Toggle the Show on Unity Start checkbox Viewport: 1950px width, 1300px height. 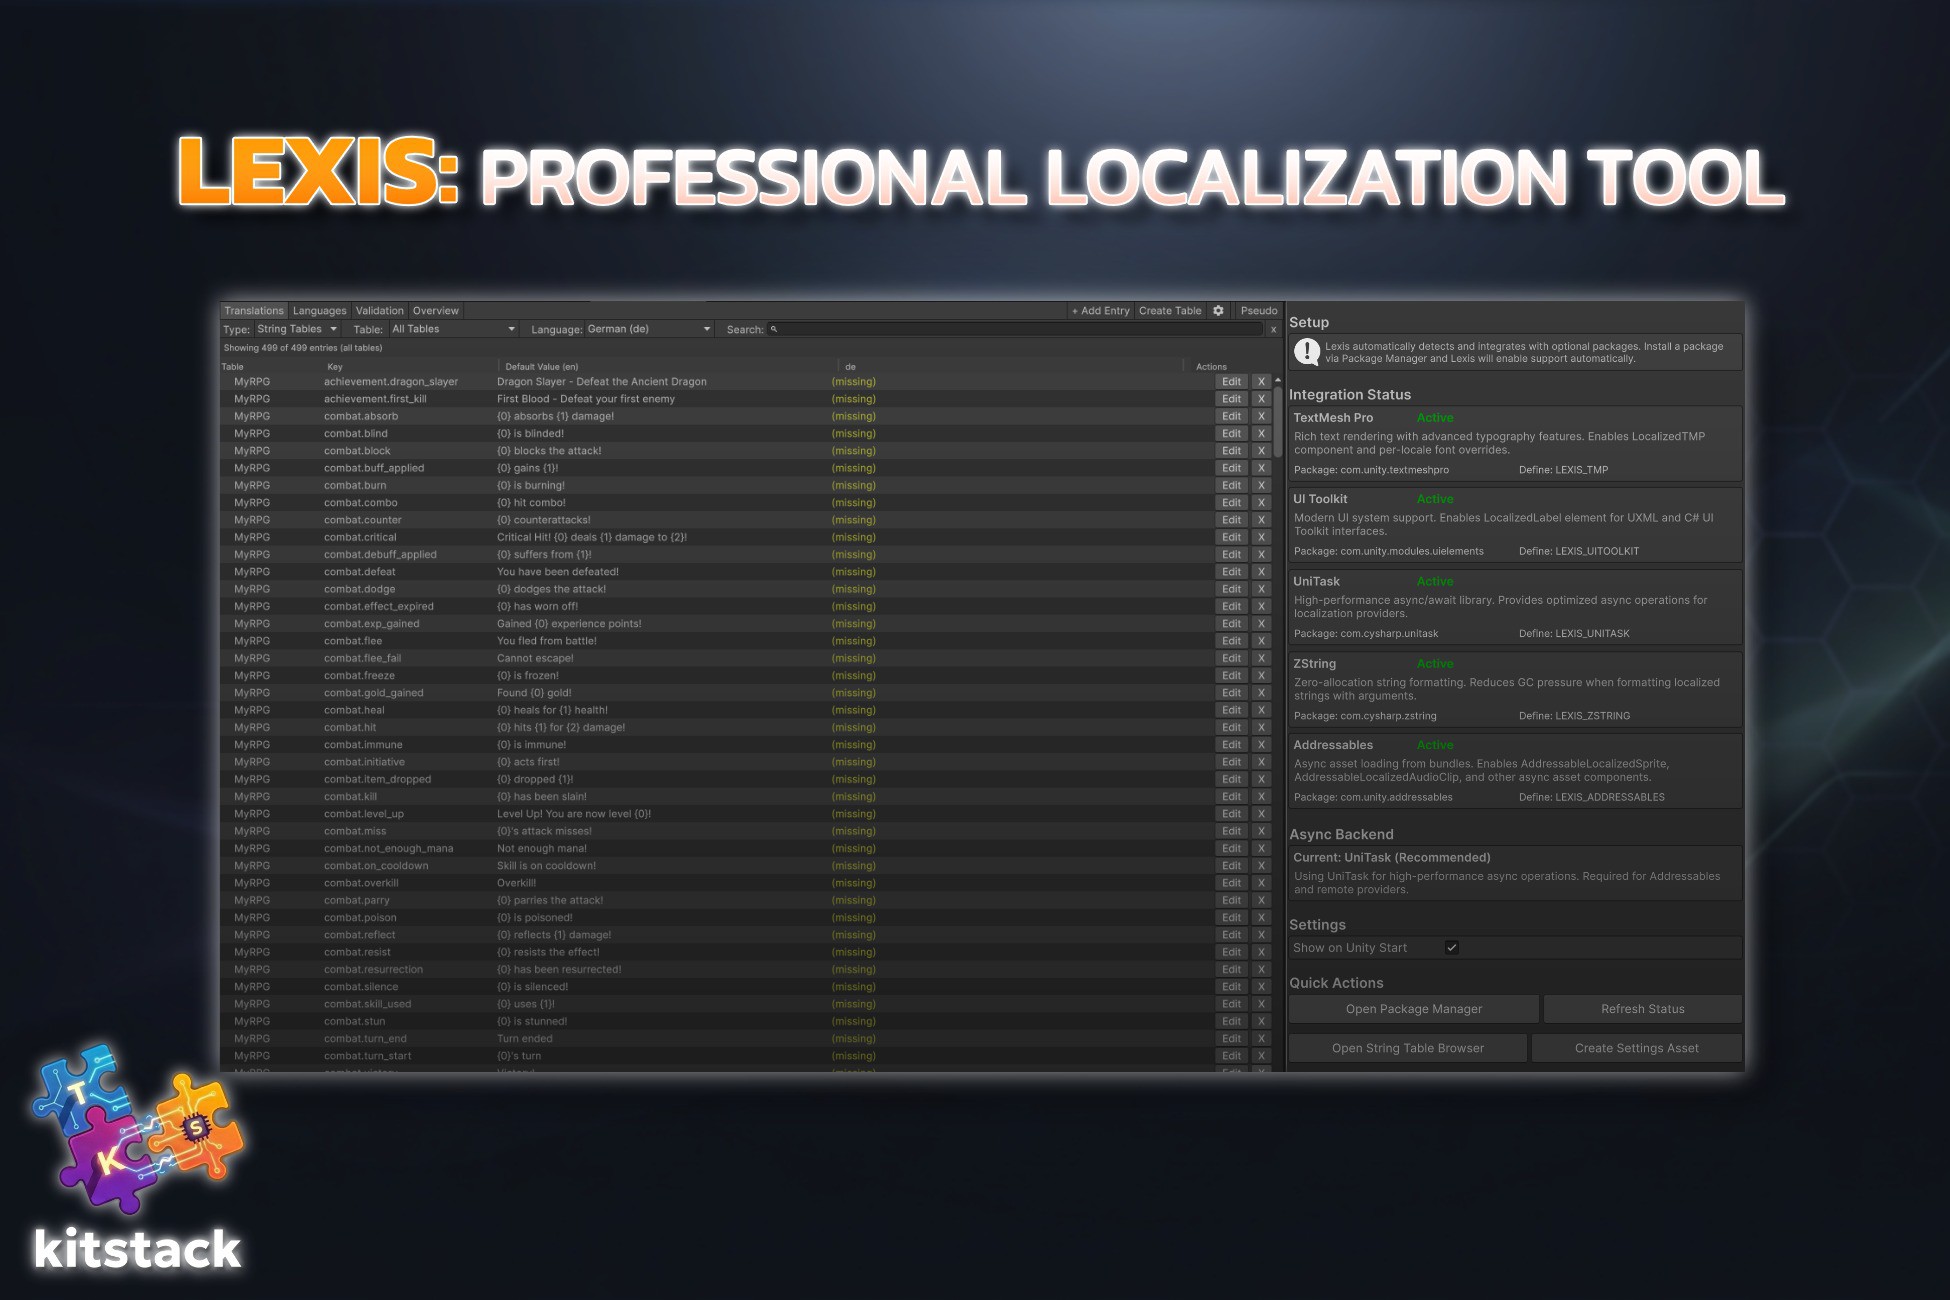tap(1452, 947)
